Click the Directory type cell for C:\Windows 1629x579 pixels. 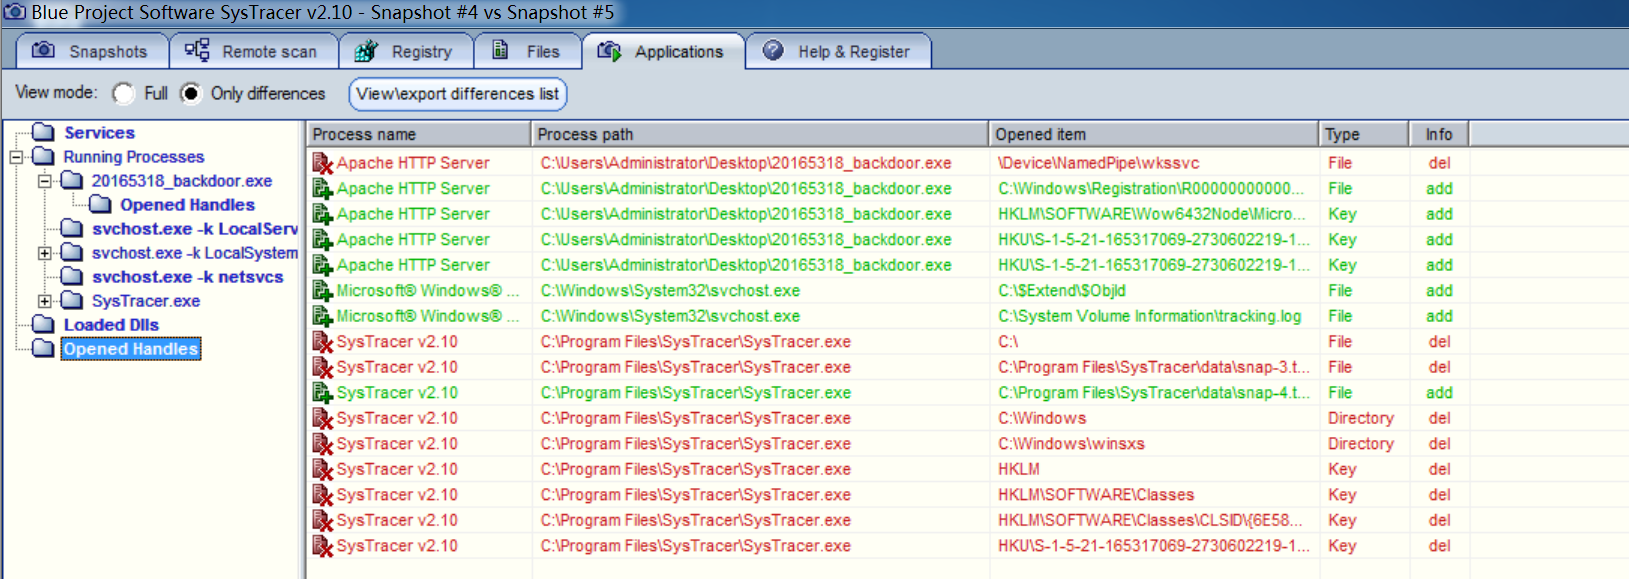[x=1360, y=418]
